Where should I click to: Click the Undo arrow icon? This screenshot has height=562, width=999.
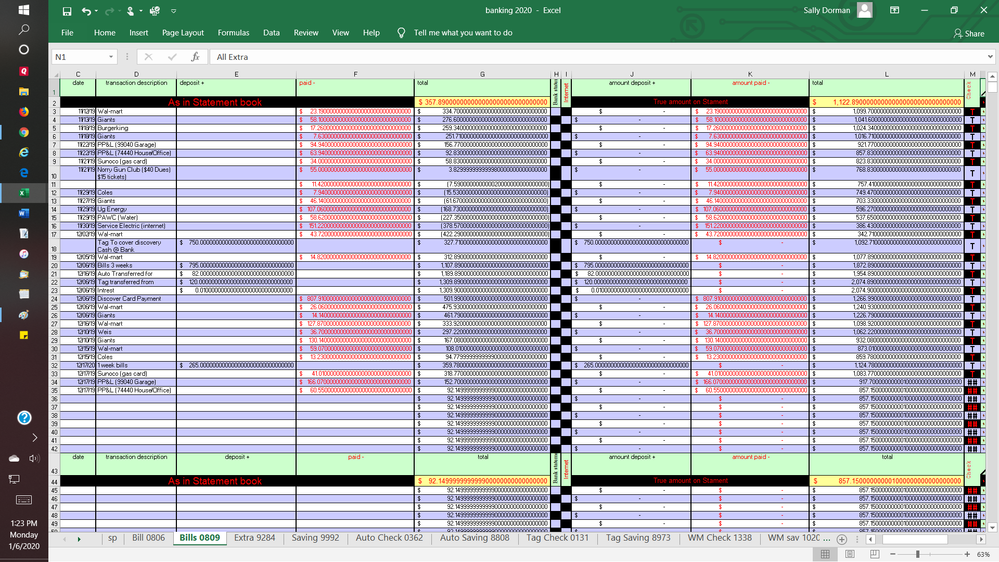tap(86, 11)
